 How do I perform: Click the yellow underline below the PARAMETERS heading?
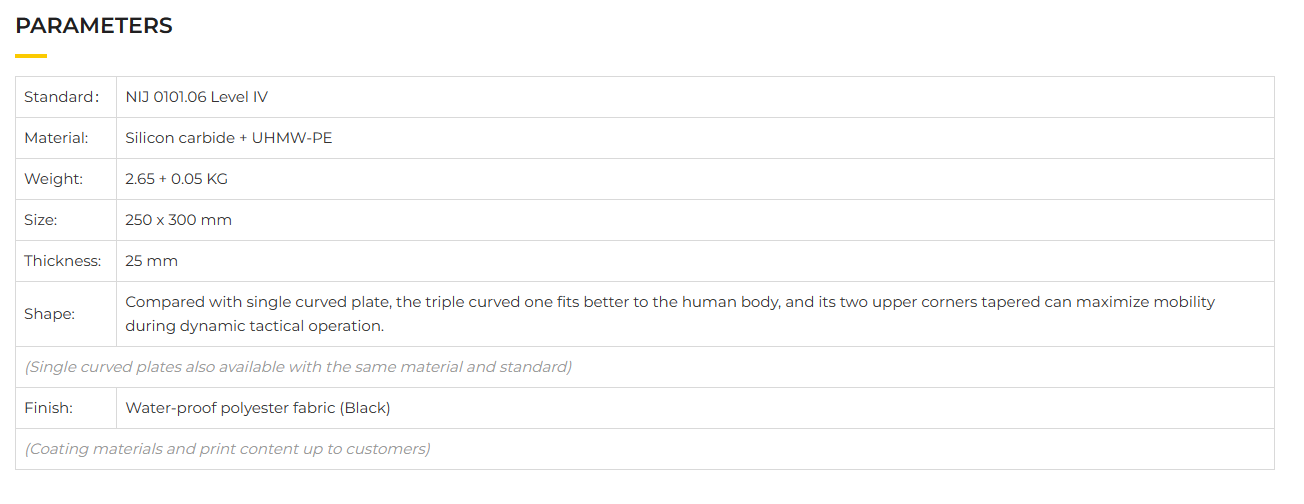coord(31,56)
